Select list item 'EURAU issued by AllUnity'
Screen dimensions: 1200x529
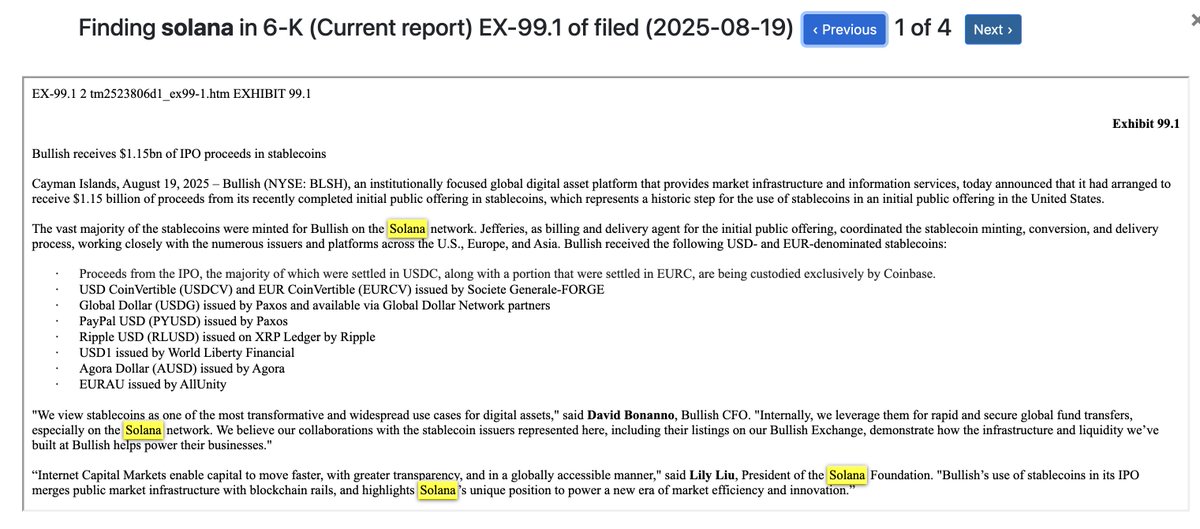153,384
